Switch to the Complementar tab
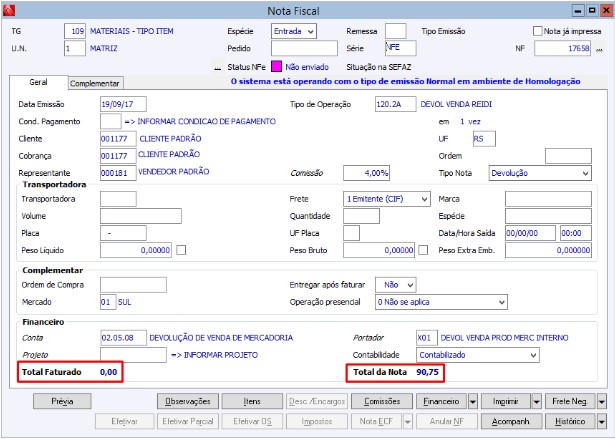 95,83
